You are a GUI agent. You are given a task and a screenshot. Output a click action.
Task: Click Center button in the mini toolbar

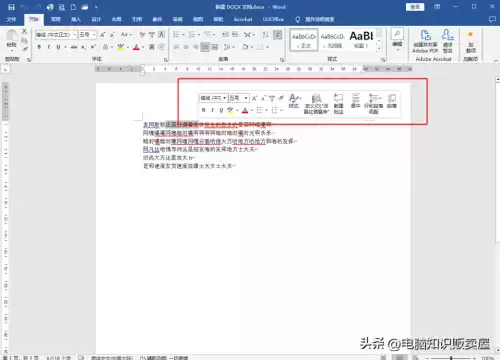click(356, 101)
